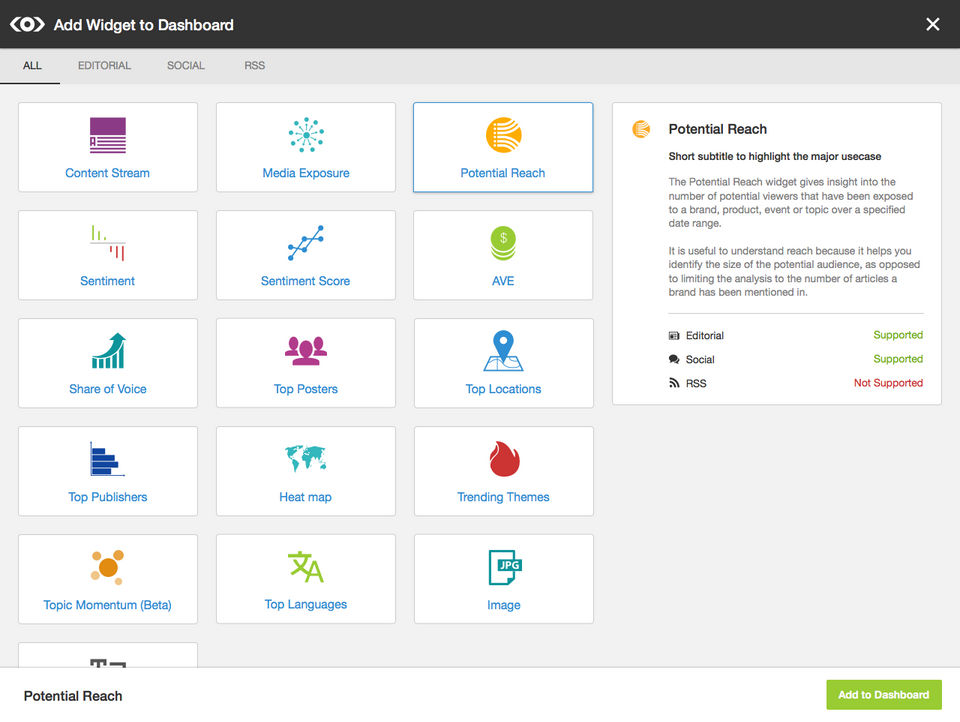Image resolution: width=960 pixels, height=722 pixels.
Task: Click the Social speech bubble icon
Action: pyautogui.click(x=674, y=359)
